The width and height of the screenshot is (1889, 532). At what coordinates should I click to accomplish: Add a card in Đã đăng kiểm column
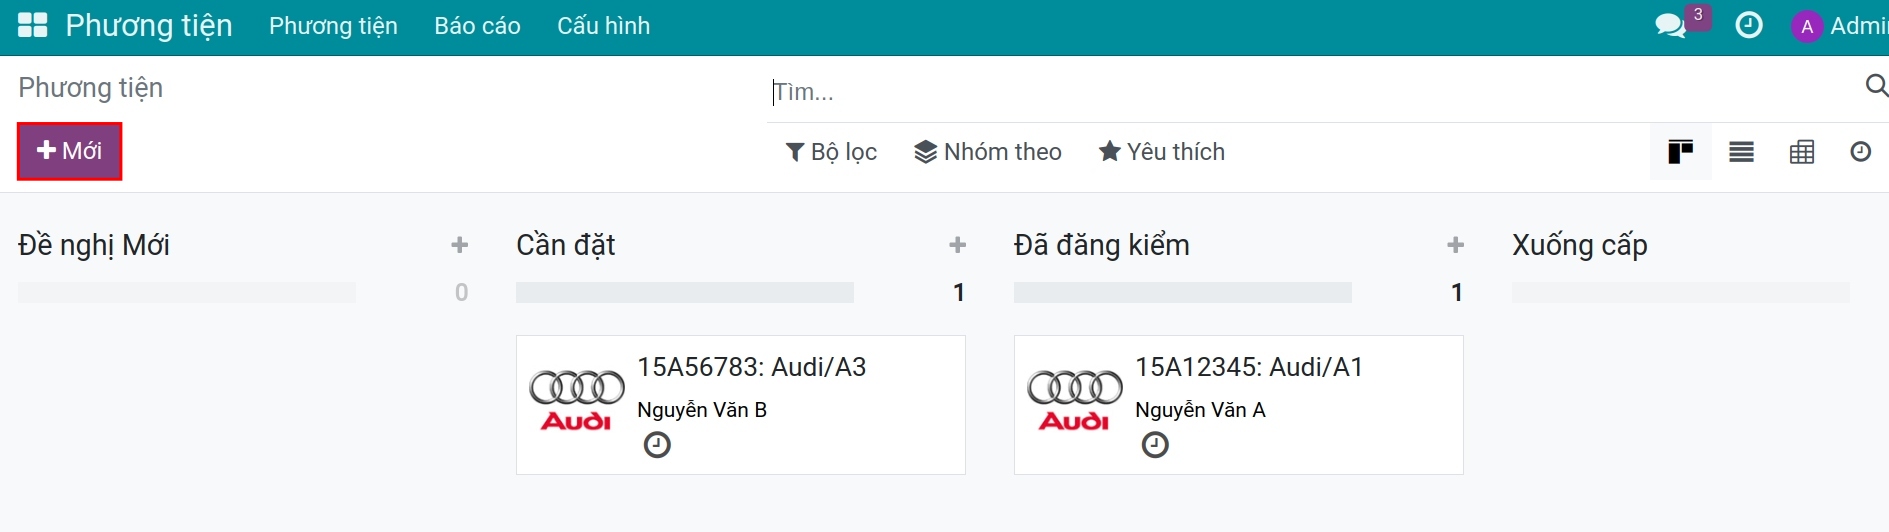1455,245
